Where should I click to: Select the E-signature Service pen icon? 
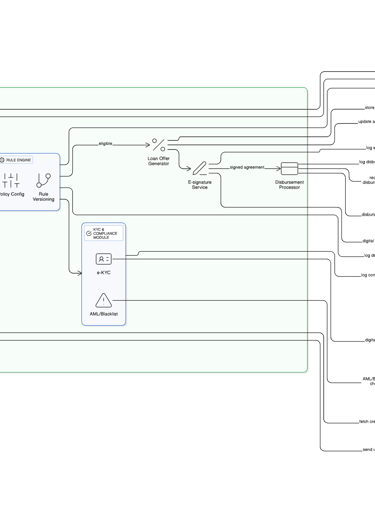200,168
